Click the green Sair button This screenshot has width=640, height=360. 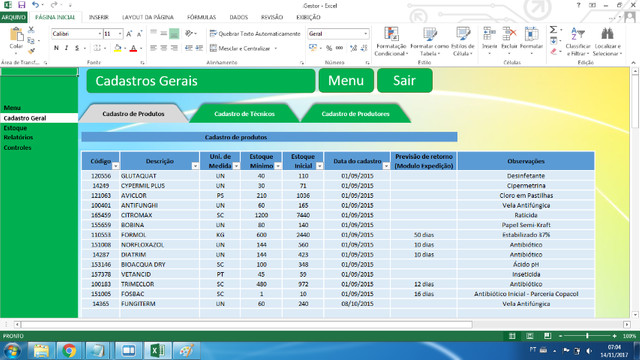click(x=404, y=80)
